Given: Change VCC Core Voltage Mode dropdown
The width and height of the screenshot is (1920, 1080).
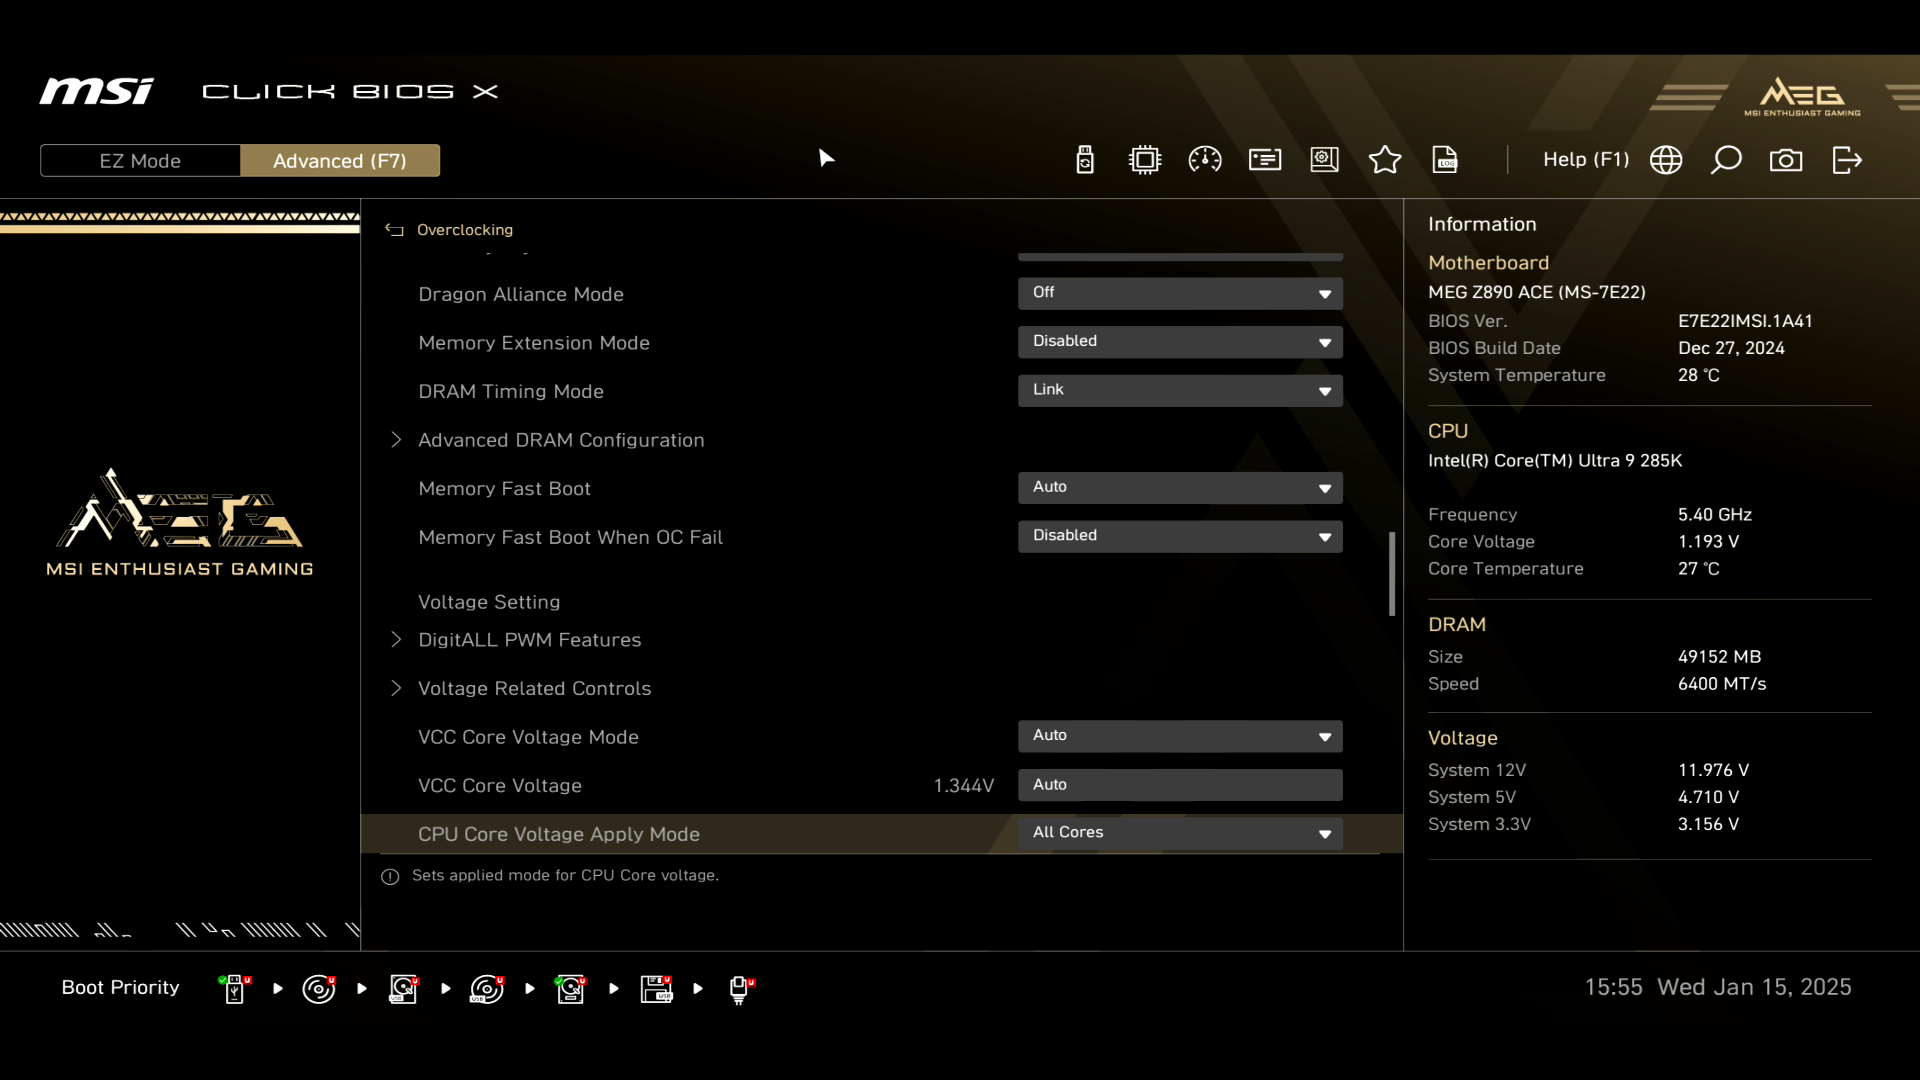Looking at the screenshot, I should point(1179,735).
